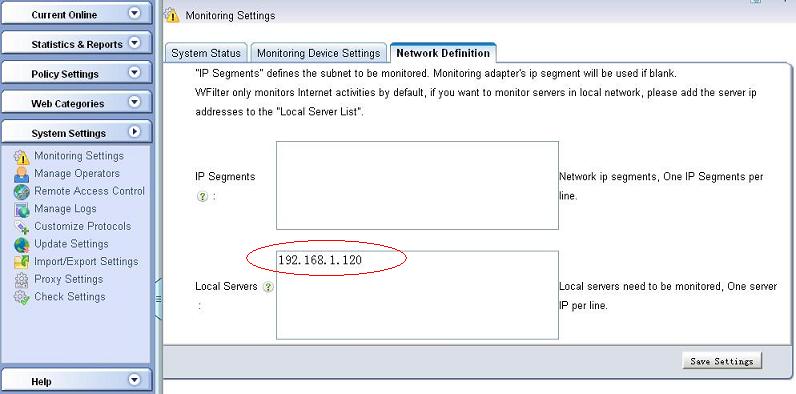Click the Monitoring Settings warning icon in sidebar

[21, 157]
